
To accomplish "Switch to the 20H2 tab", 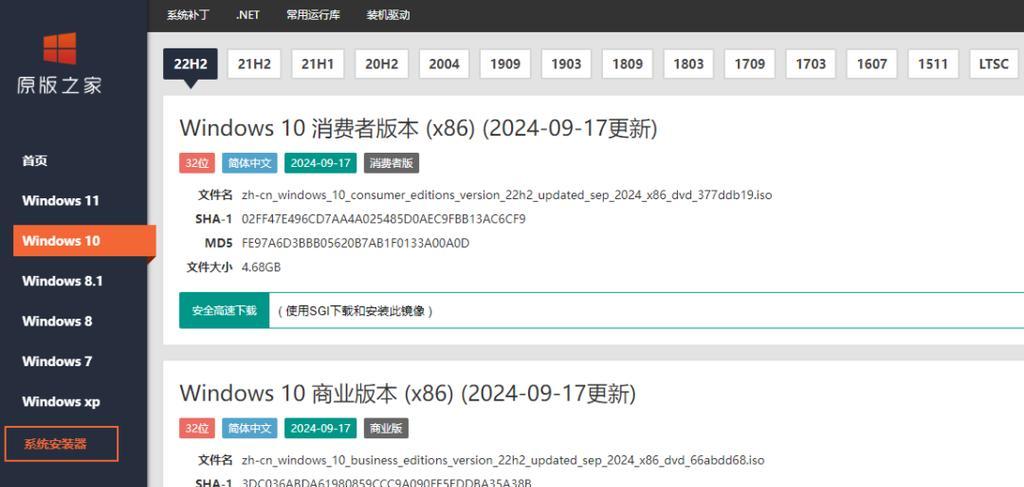I will 381,64.
